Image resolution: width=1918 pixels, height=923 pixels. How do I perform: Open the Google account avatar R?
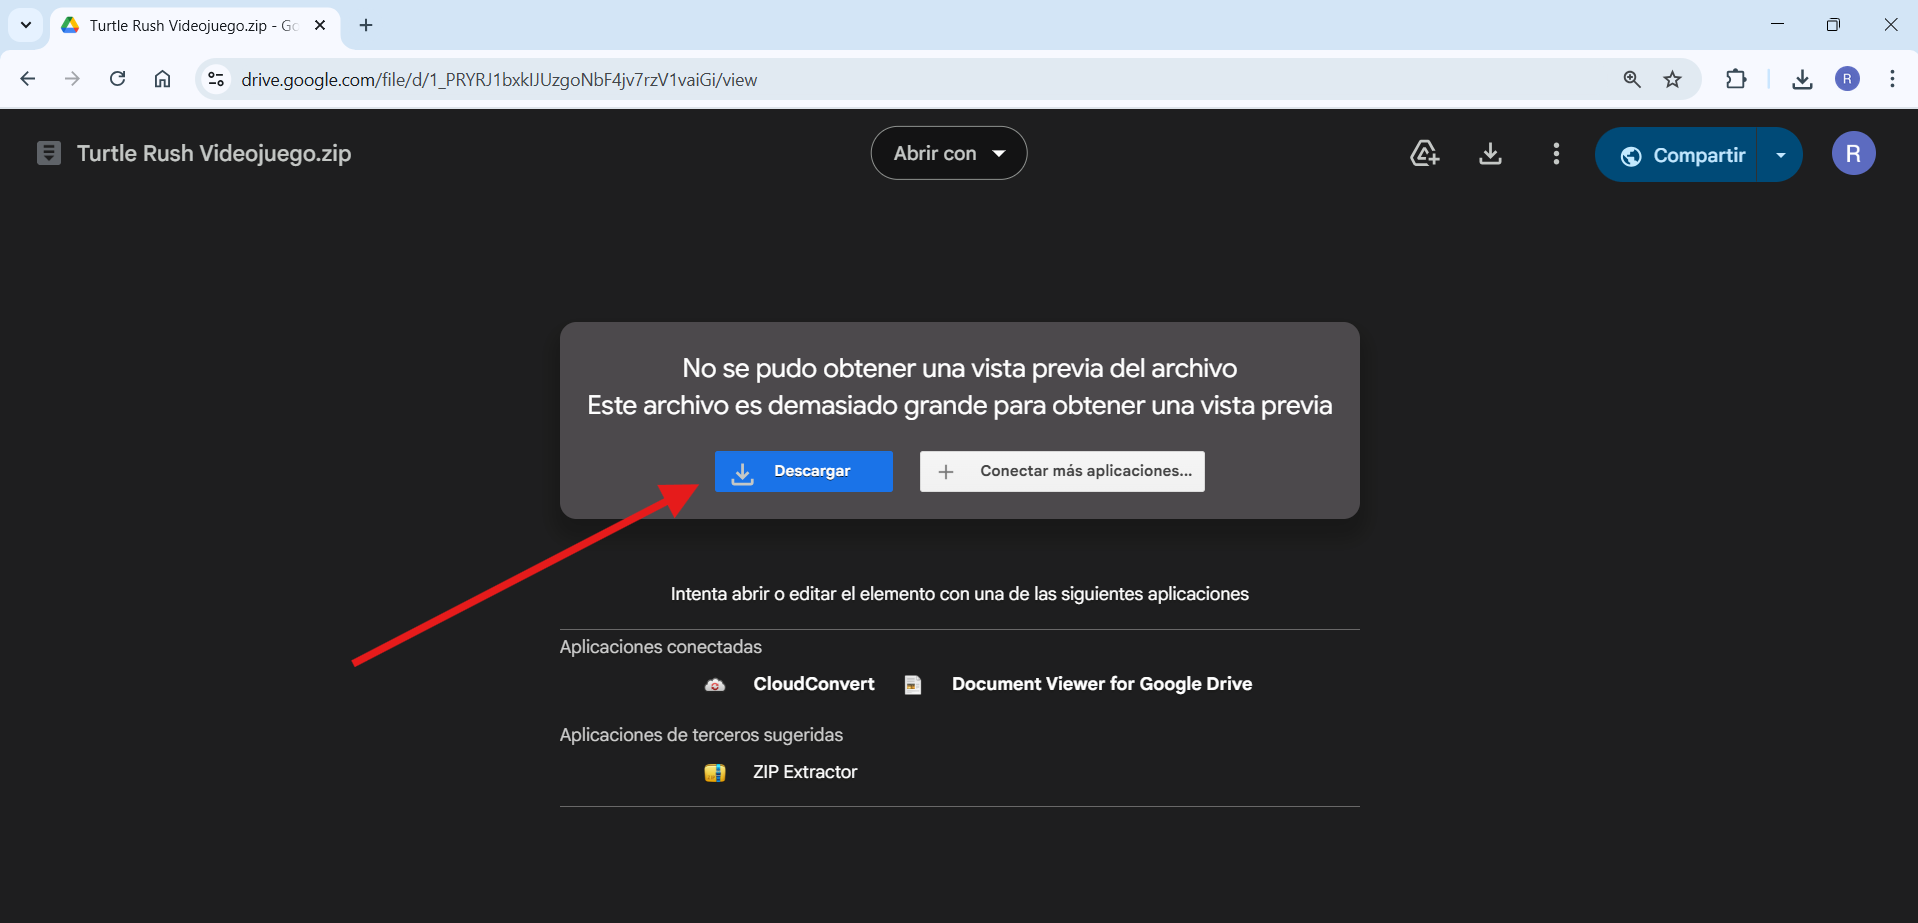click(x=1853, y=153)
